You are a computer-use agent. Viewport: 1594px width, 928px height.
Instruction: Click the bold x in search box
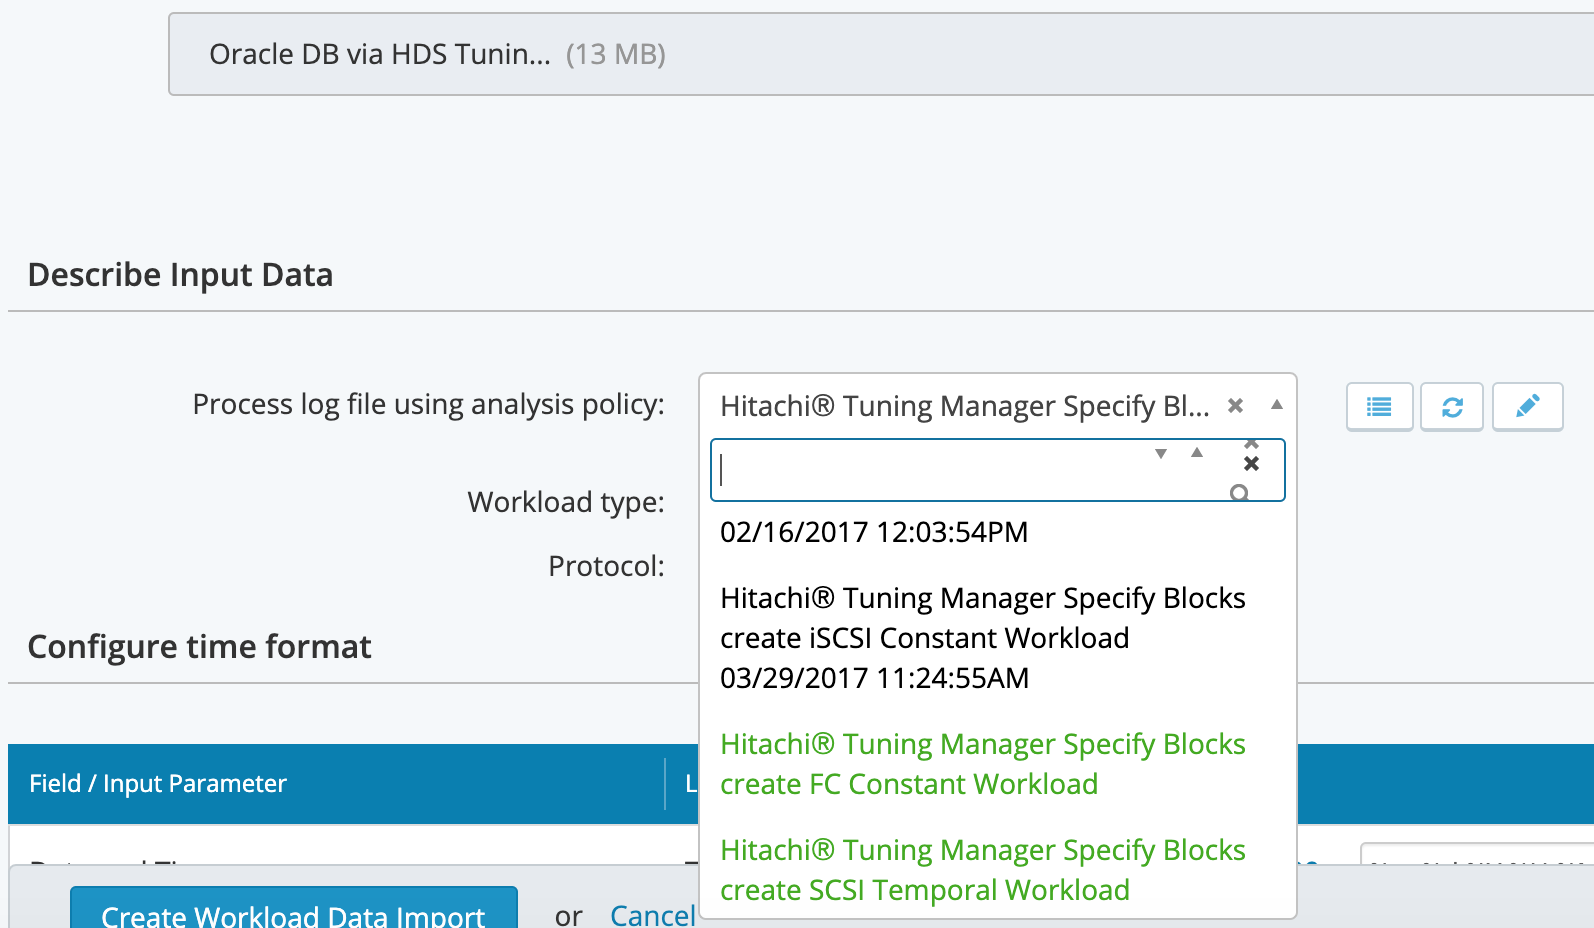1251,463
